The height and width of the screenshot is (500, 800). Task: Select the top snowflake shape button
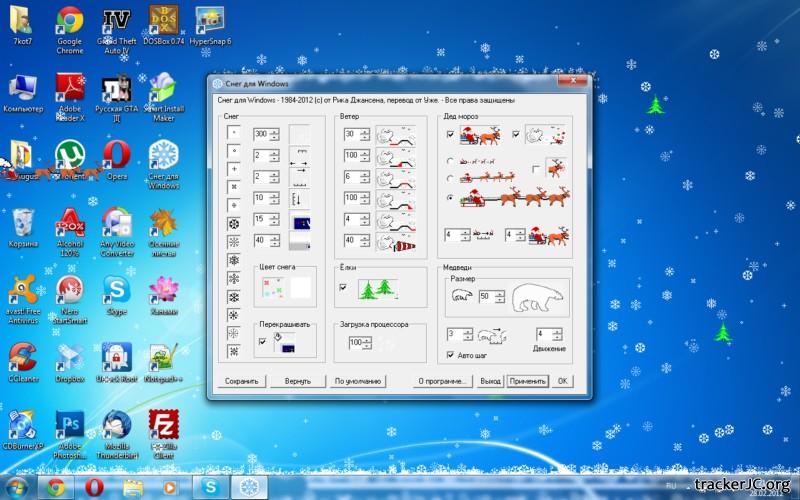click(x=234, y=132)
